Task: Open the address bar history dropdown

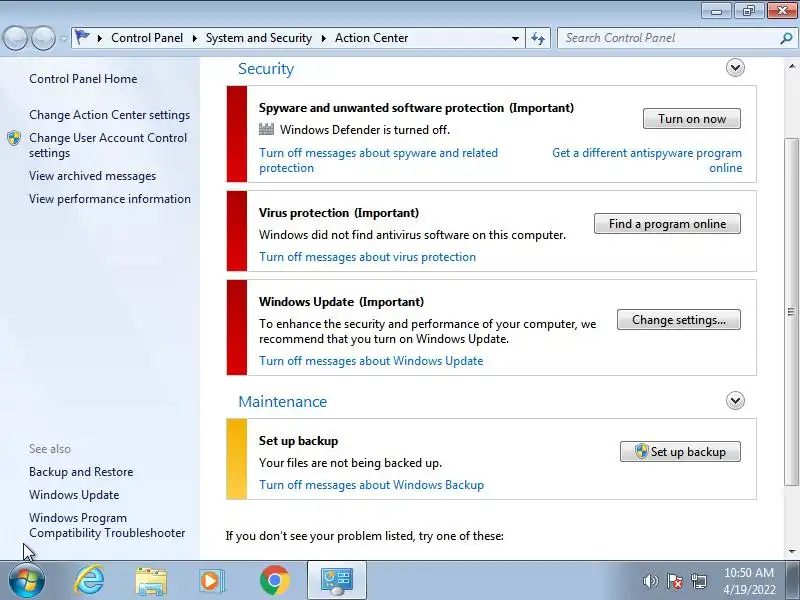Action: point(515,38)
